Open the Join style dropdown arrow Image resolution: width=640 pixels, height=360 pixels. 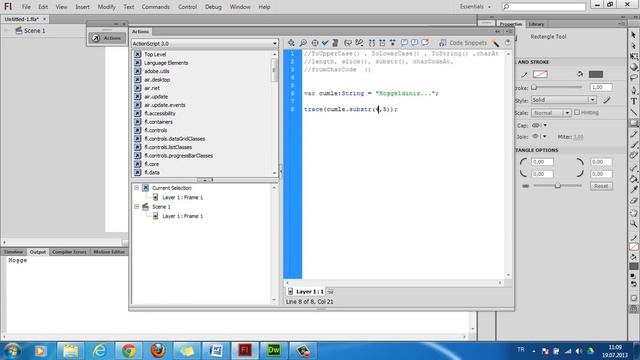point(545,136)
